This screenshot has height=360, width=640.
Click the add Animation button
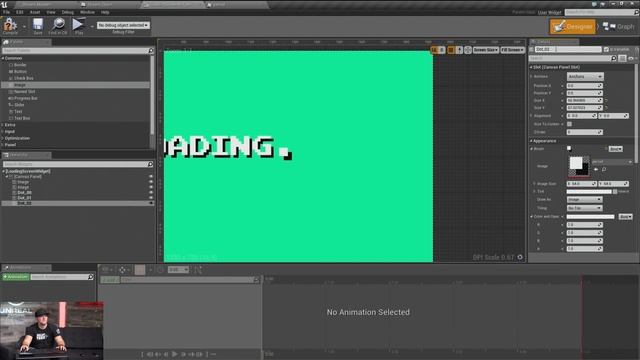tap(16, 277)
